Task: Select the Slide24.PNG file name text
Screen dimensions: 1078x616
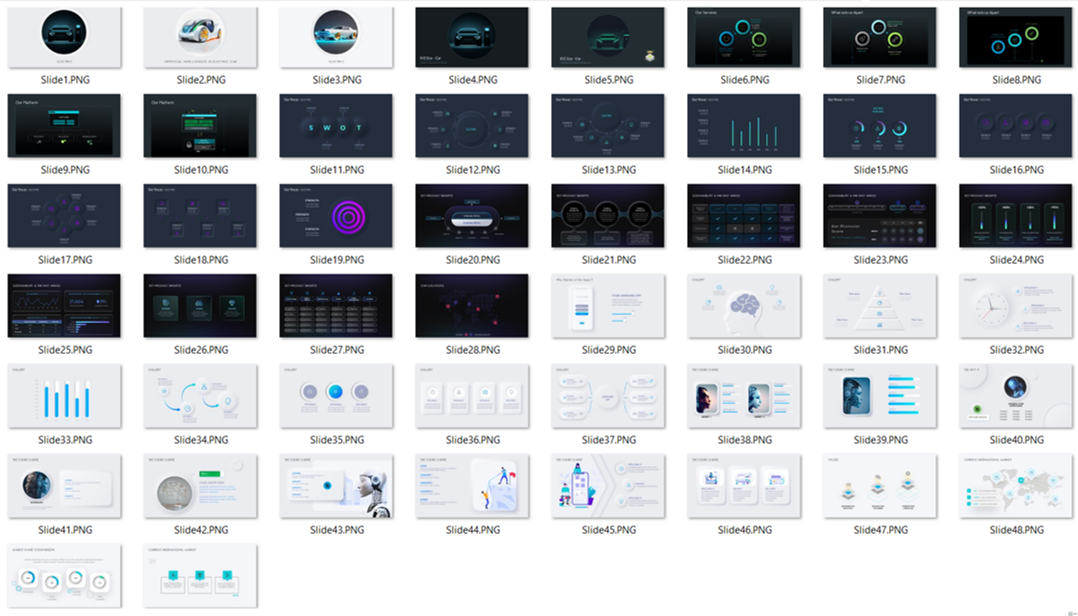Action: tap(1016, 260)
